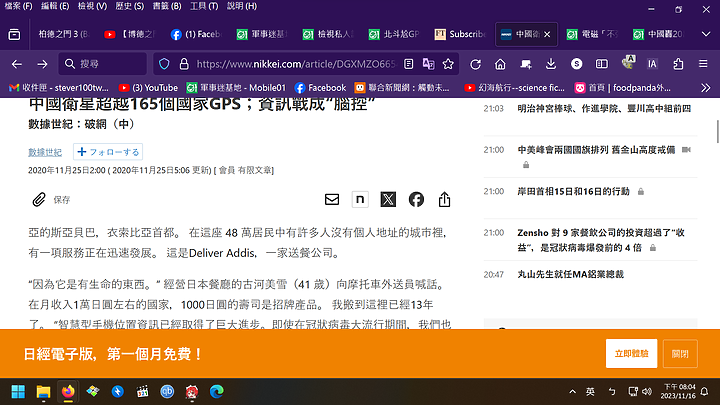Open the 數據世紀 topic link

(x=45, y=152)
